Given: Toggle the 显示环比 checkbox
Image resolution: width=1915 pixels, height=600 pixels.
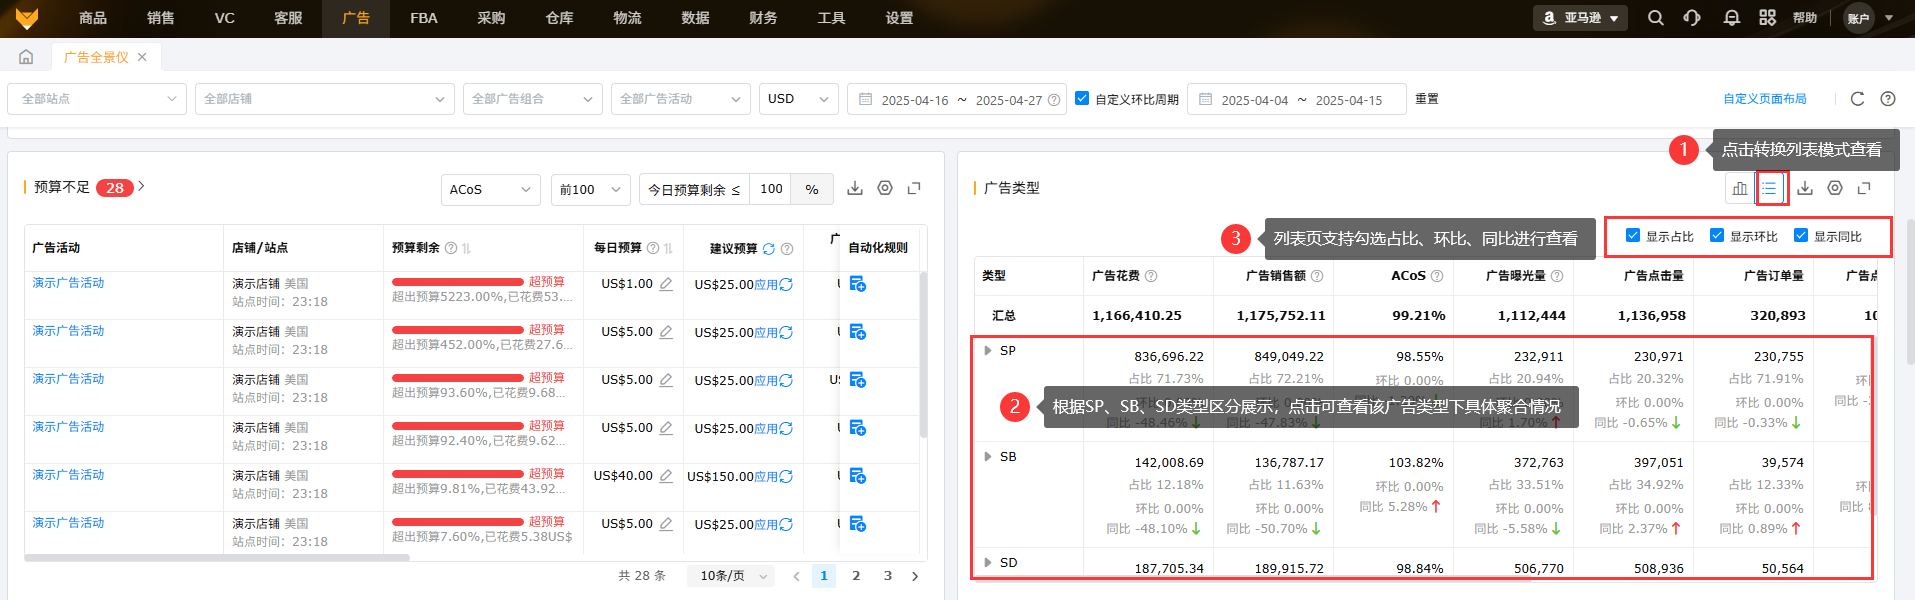Looking at the screenshot, I should (x=1717, y=236).
